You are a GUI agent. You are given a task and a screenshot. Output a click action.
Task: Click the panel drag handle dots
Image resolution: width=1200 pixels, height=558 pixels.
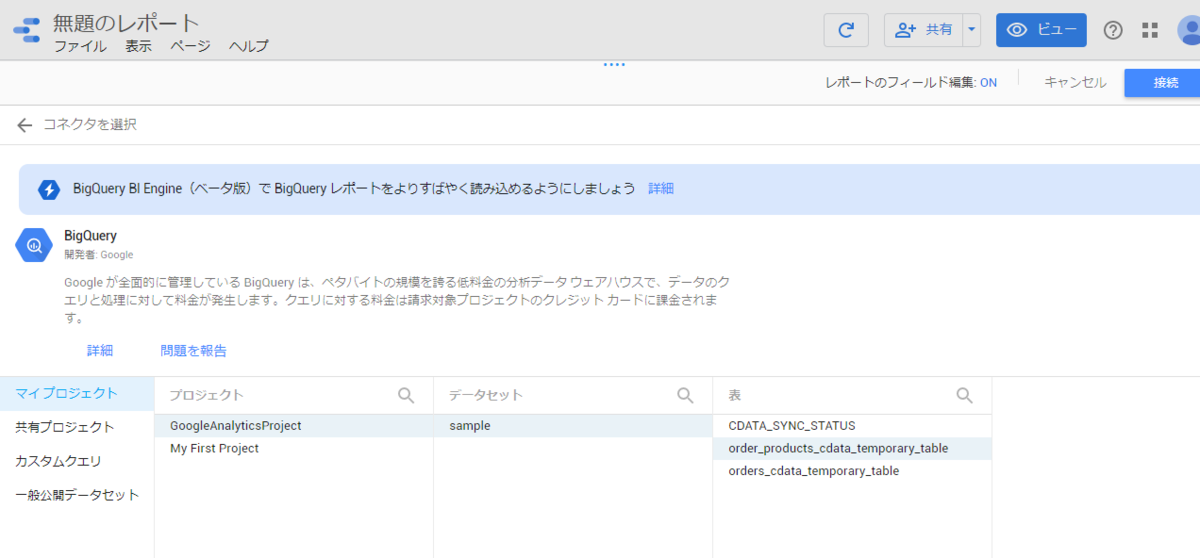[x=614, y=65]
